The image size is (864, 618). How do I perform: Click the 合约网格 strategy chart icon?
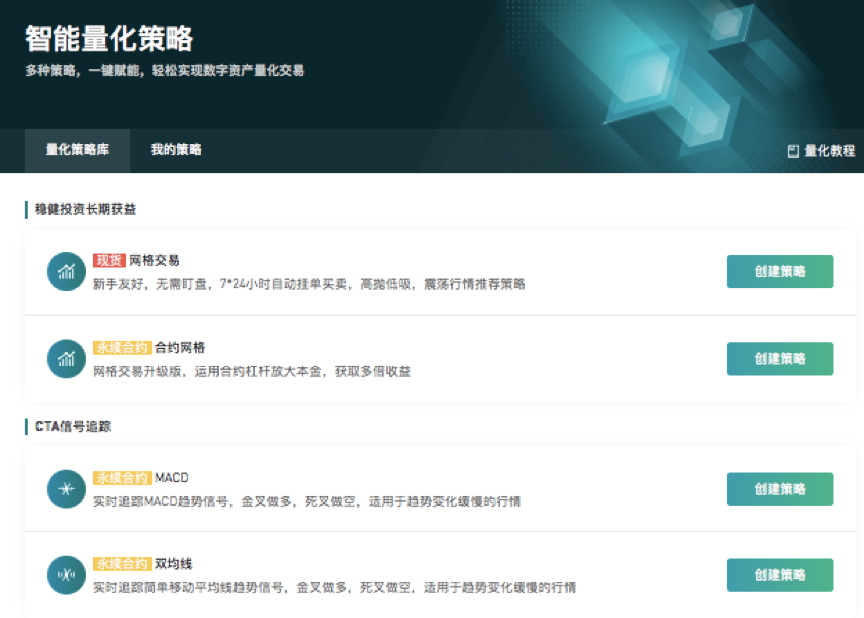[66, 359]
